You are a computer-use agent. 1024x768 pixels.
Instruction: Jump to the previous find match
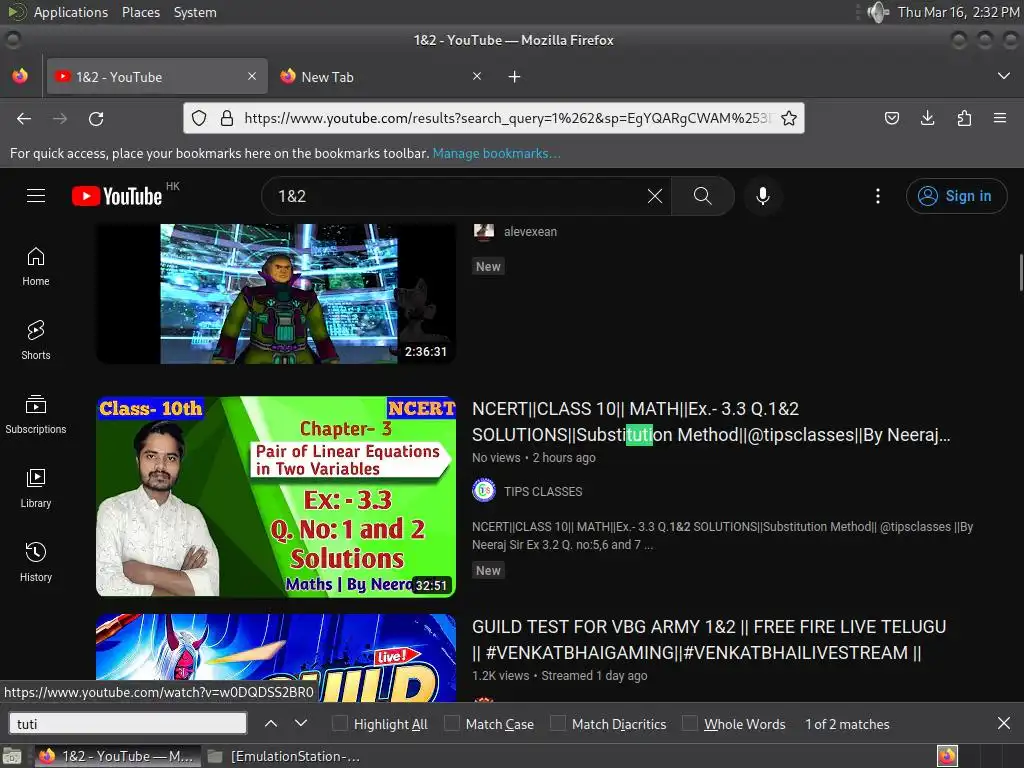click(271, 724)
